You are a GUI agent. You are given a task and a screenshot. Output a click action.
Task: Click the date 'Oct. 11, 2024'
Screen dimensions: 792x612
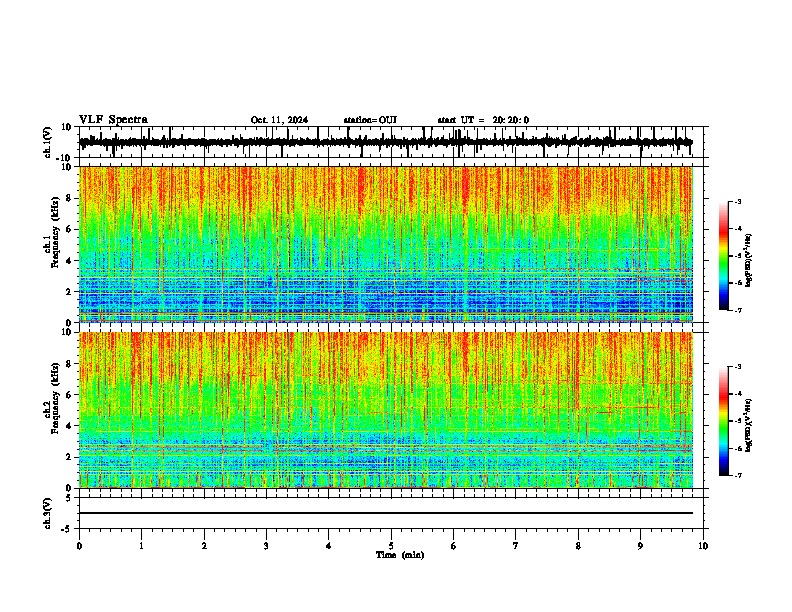(x=279, y=120)
